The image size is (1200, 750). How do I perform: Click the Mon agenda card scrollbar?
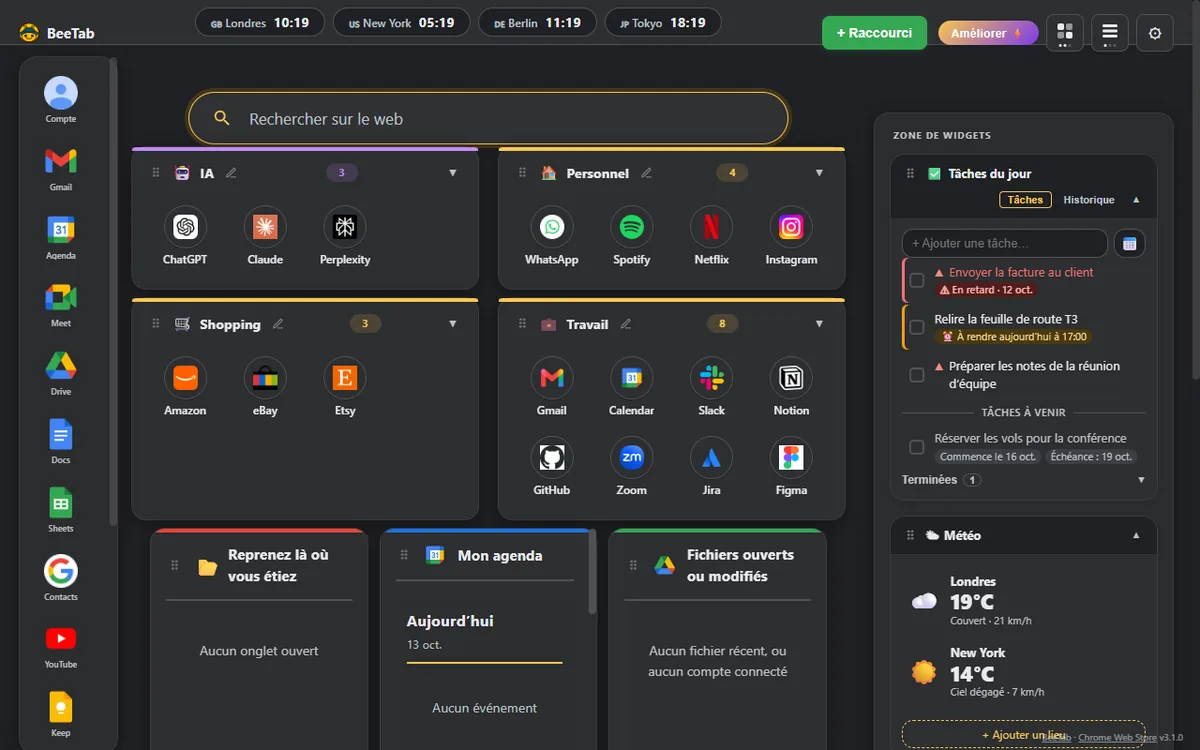point(593,572)
